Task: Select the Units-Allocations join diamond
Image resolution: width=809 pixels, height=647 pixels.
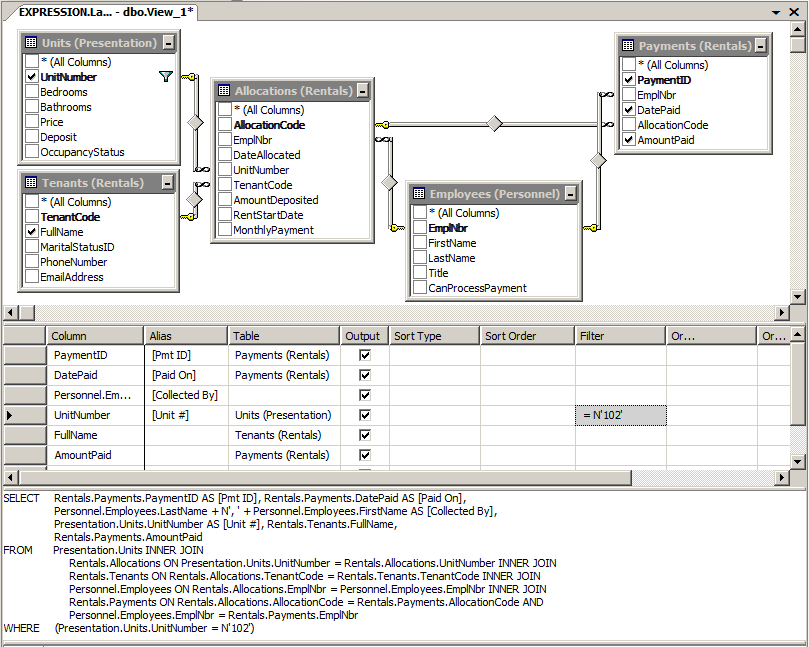Action: [195, 122]
